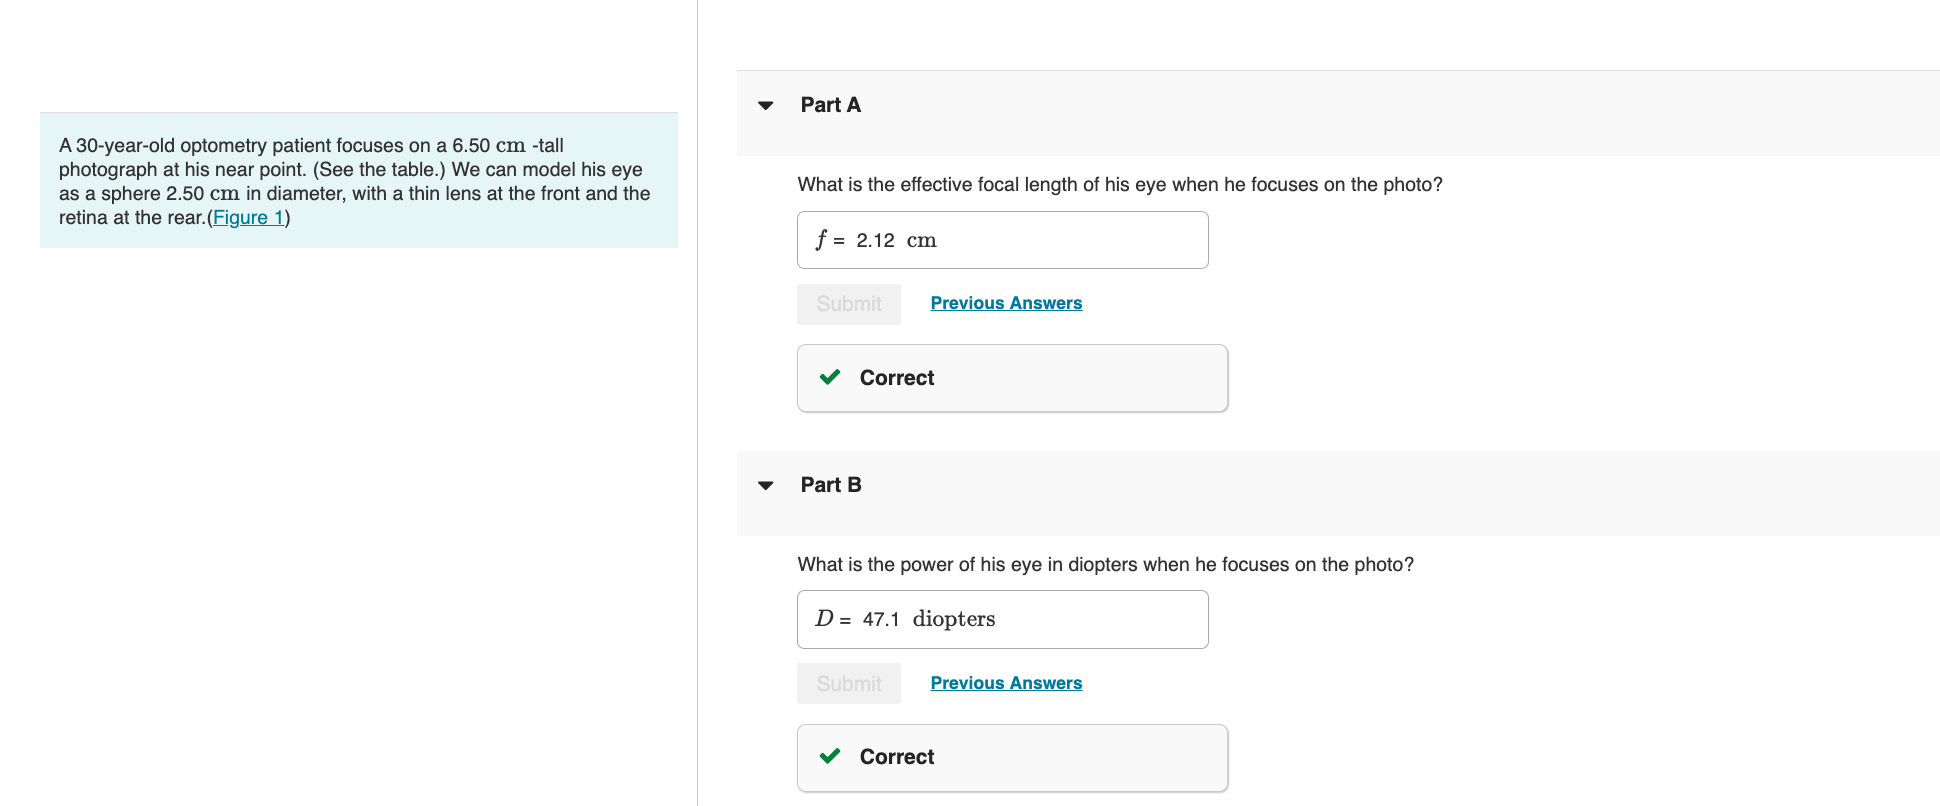The height and width of the screenshot is (806, 1940).
Task: Click the Correct confirmation box in Part B
Action: pos(1012,757)
